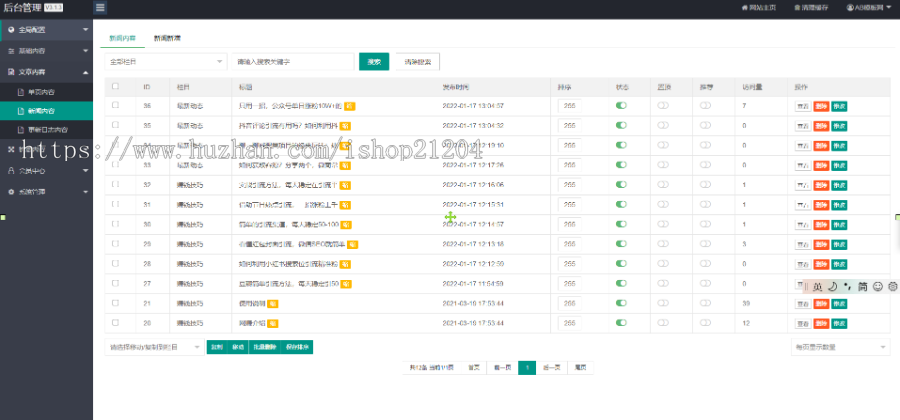Toggle the pin-to-top switch for ID 29
Viewport: 900px width, 420px height.
coord(663,244)
